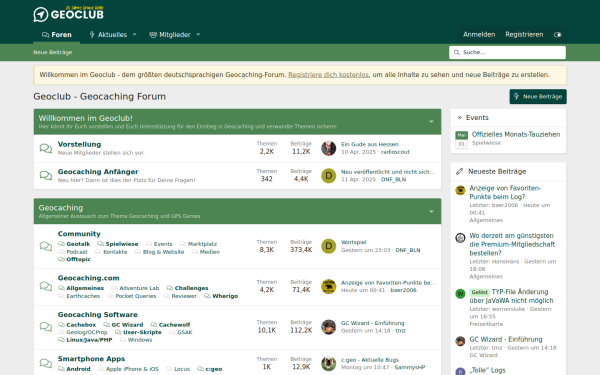Image resolution: width=600 pixels, height=375 pixels.
Task: Open the Vorstellung forum
Action: click(x=80, y=144)
